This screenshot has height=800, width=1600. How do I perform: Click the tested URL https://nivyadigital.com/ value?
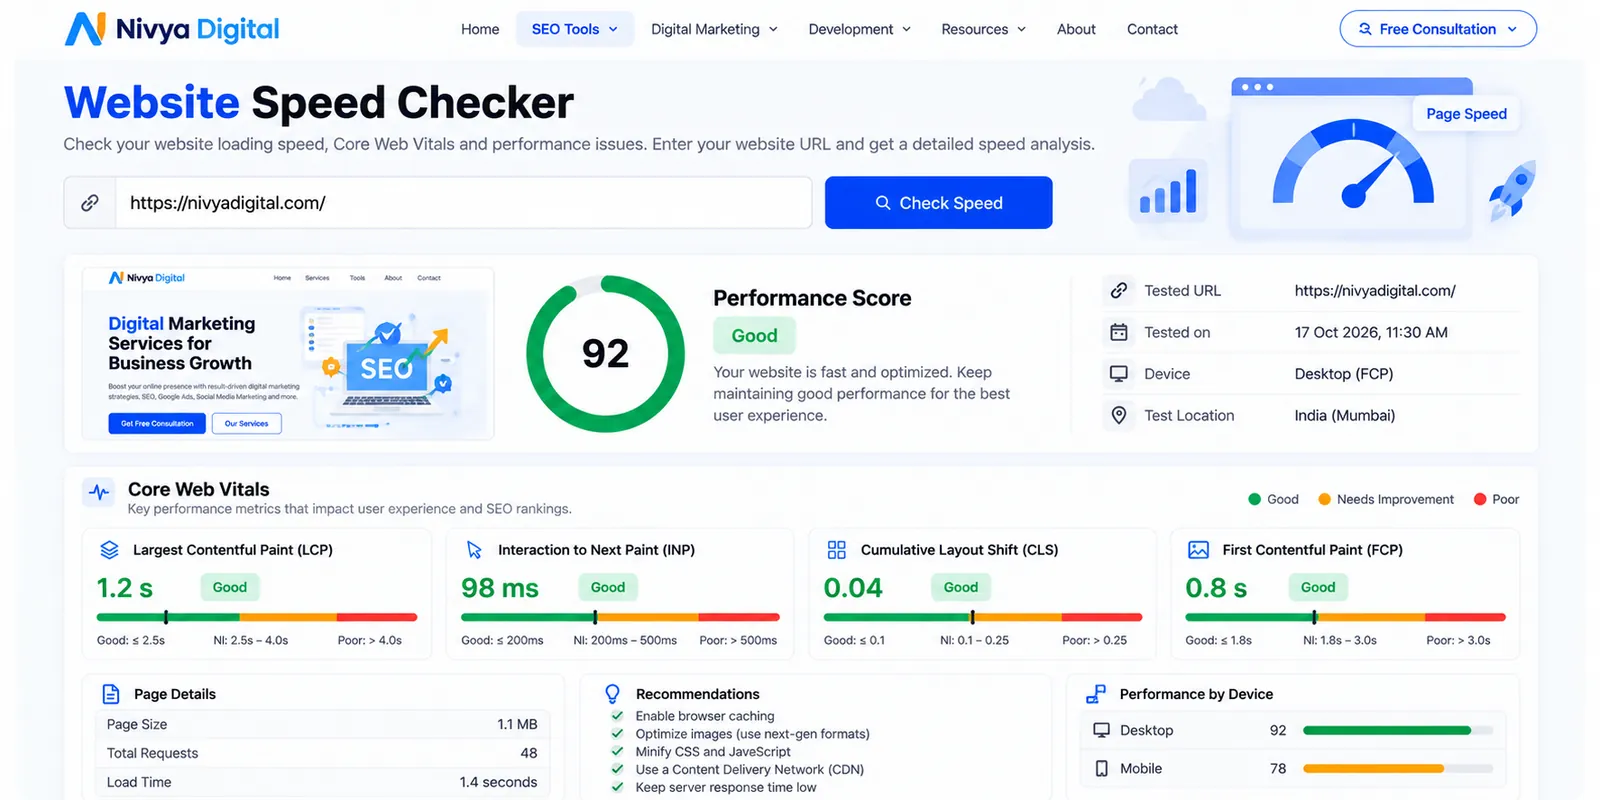click(x=1375, y=290)
